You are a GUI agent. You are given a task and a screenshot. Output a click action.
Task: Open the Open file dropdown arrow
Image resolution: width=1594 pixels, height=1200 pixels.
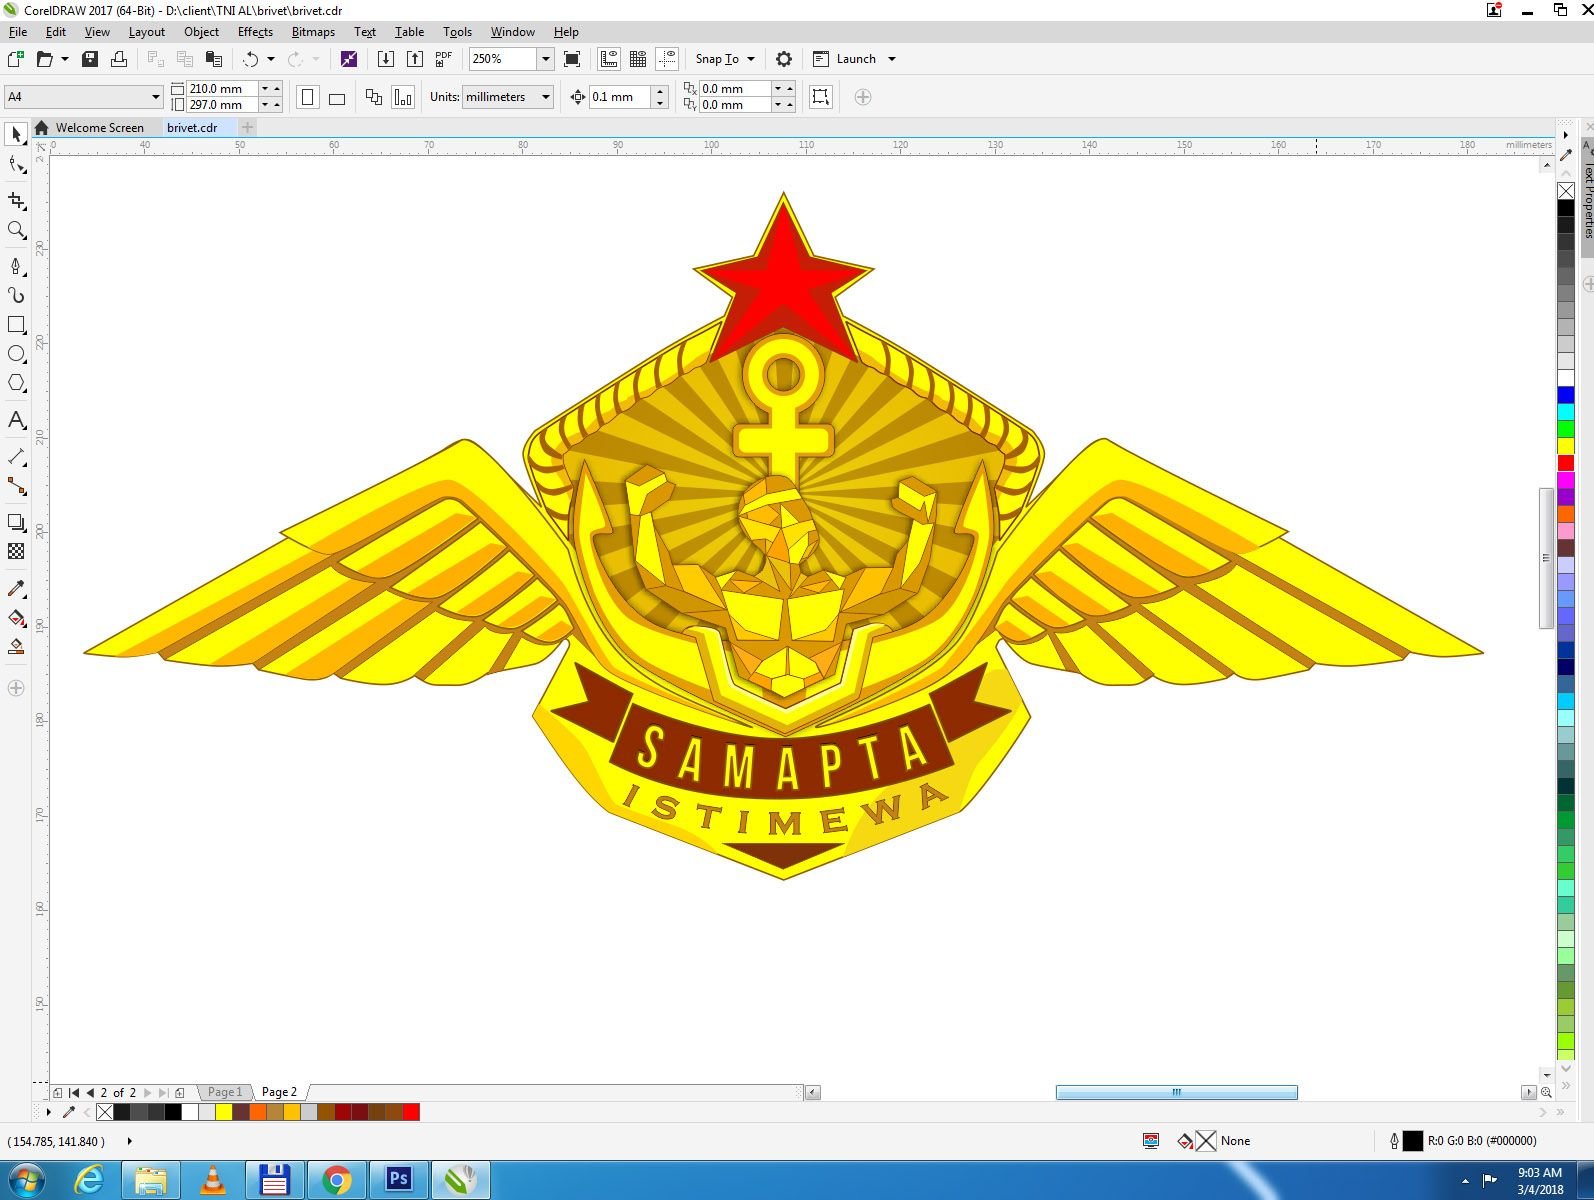click(x=65, y=59)
